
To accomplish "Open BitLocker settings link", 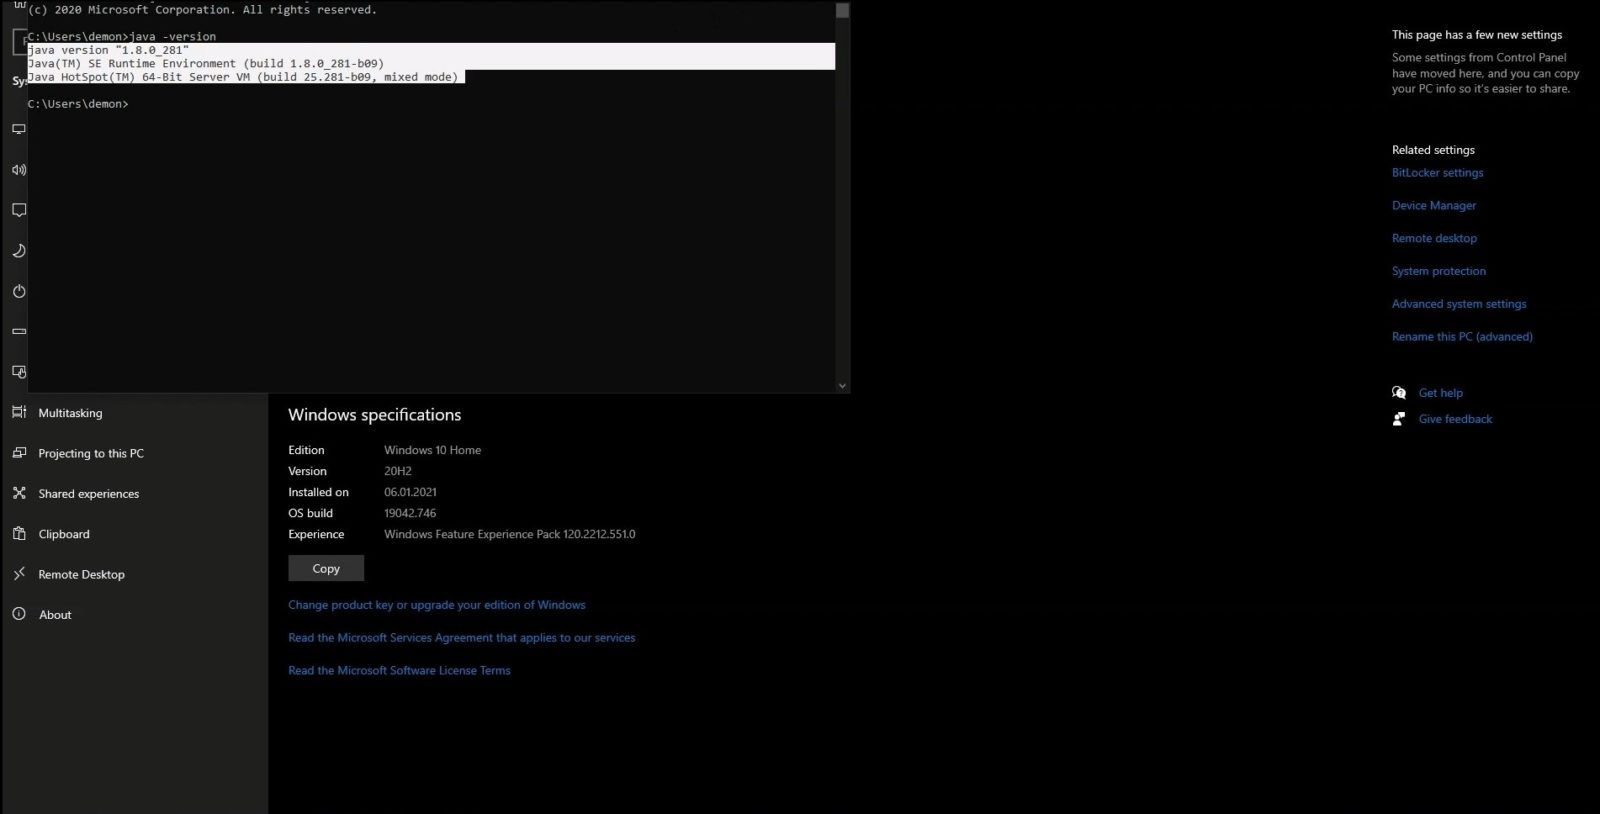I will pos(1437,173).
